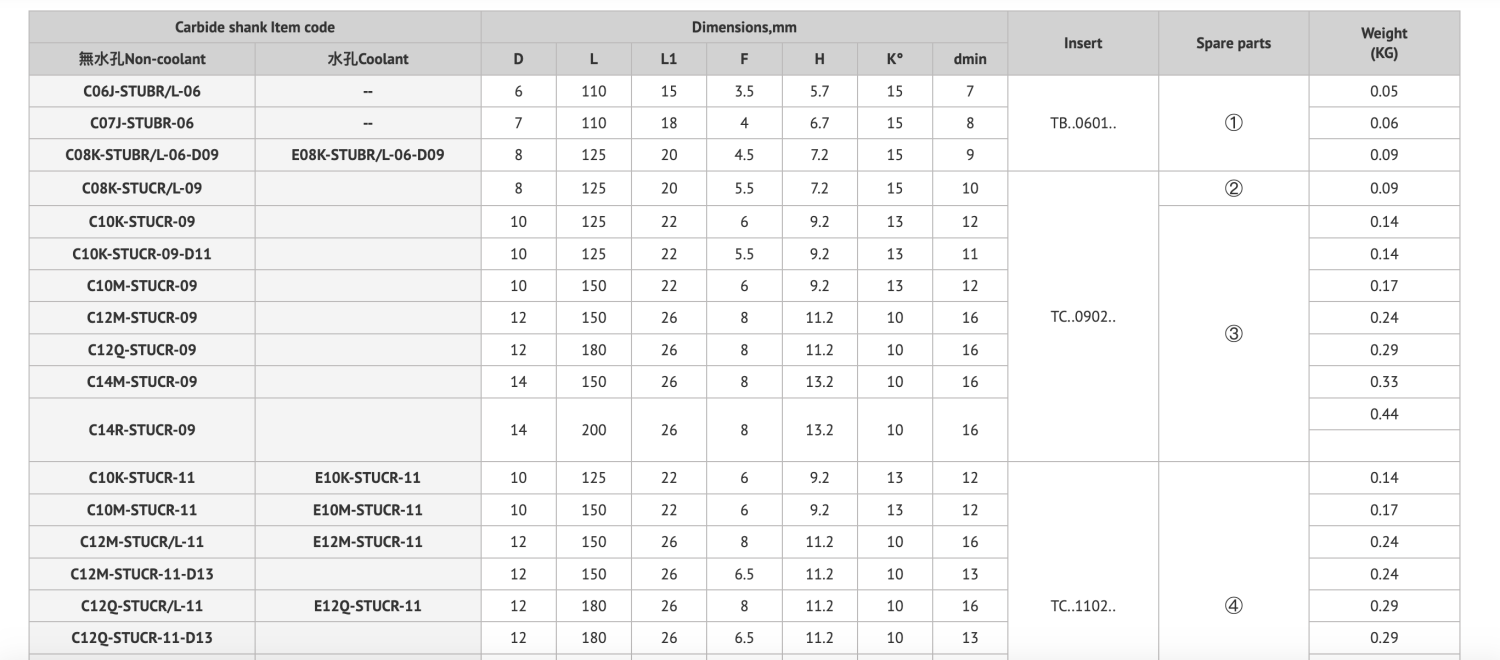Click the dmin column header
Image resolution: width=1500 pixels, height=660 pixels.
[x=970, y=59]
